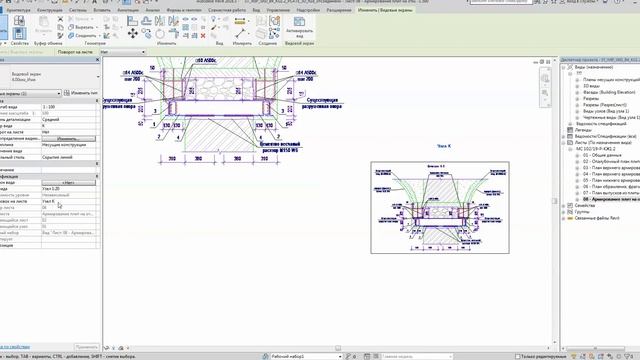Click the Match Type Properties brush icon
This screenshot has height=360, width=640.
[x=60, y=36]
